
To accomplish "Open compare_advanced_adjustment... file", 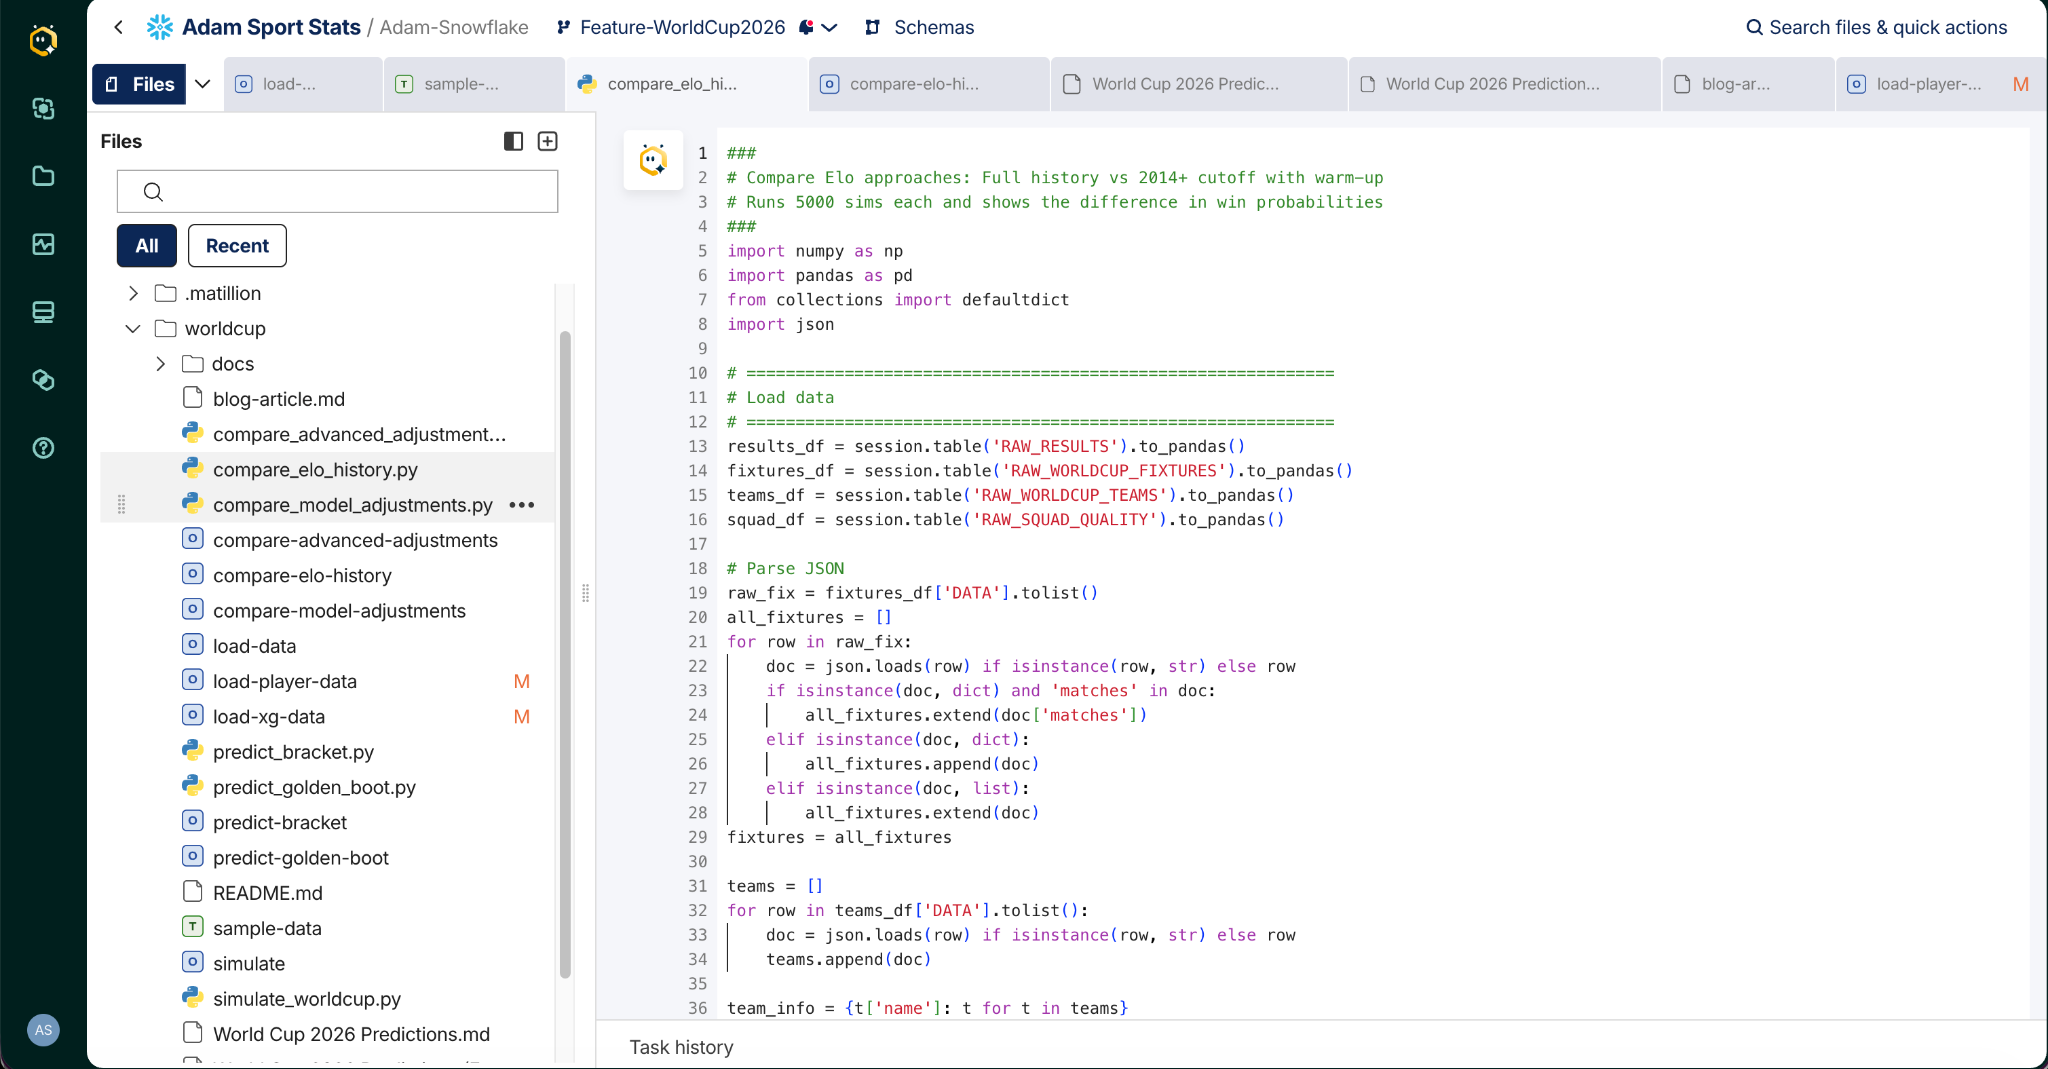I will point(359,434).
